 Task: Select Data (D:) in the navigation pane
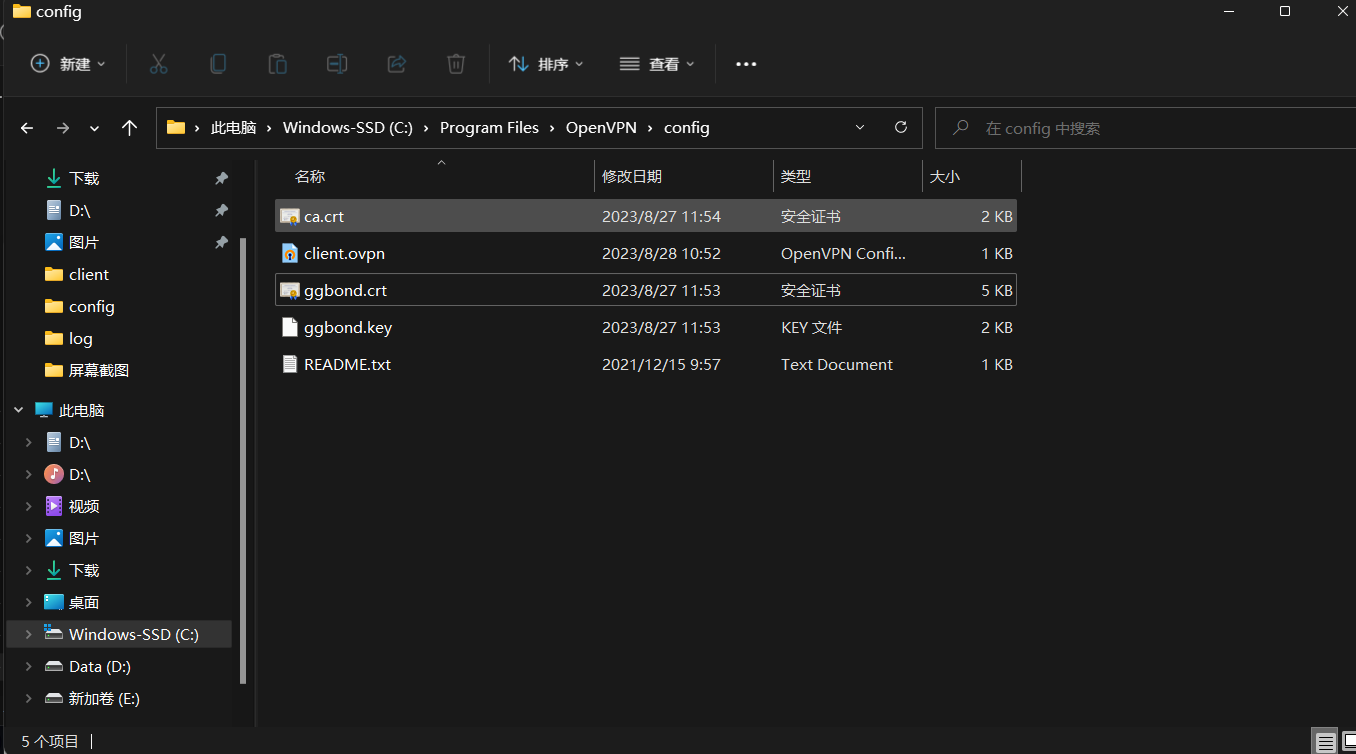click(x=100, y=666)
